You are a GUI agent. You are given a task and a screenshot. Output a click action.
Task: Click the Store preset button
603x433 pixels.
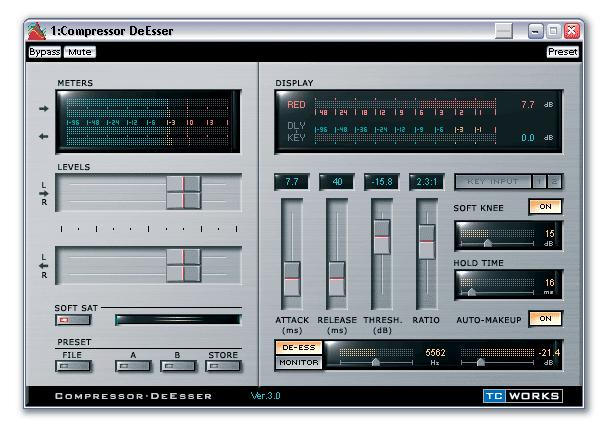tap(223, 366)
